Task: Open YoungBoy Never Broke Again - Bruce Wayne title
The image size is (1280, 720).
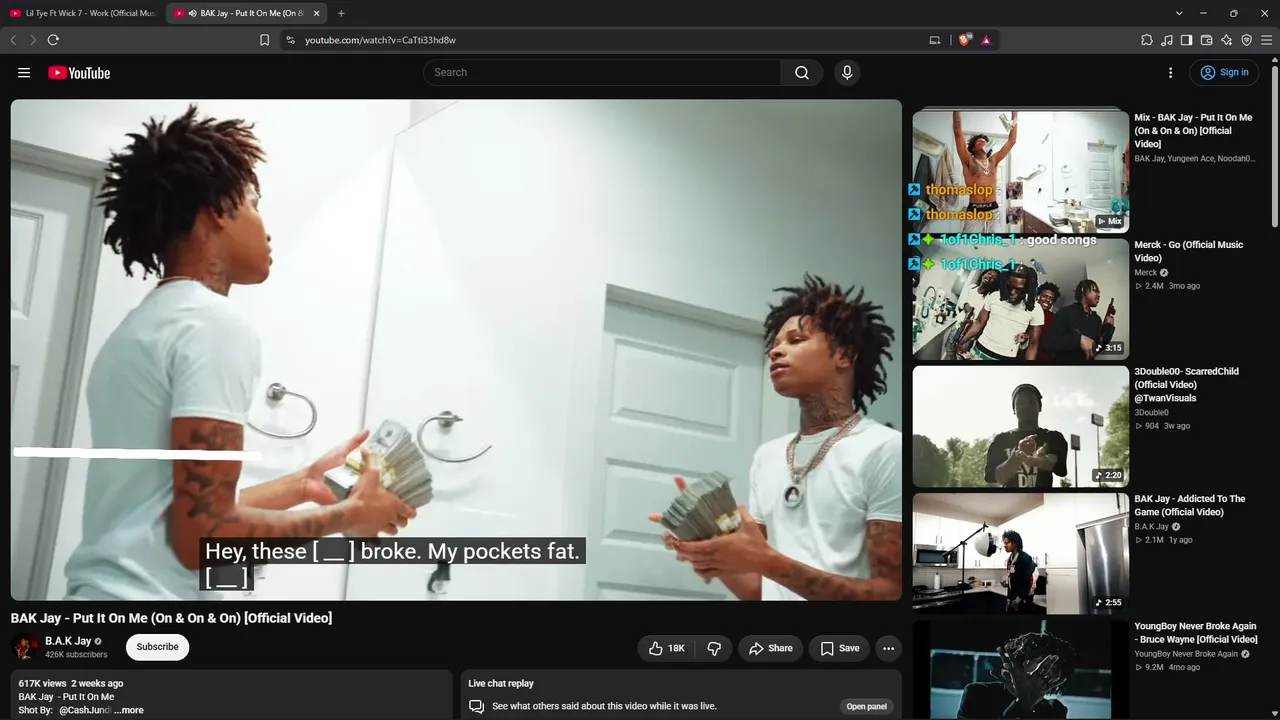Action: (x=1196, y=633)
